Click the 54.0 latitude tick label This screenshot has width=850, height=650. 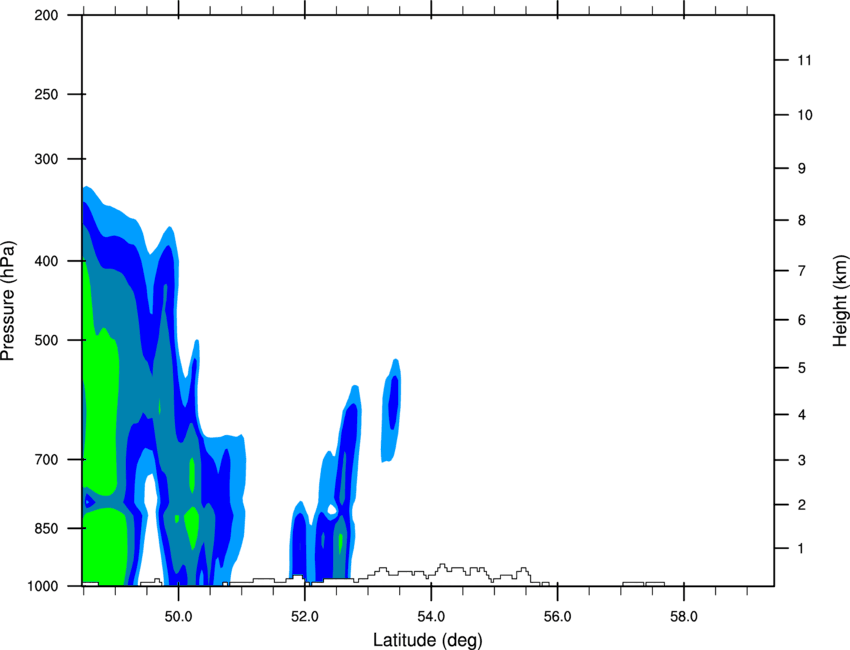click(x=431, y=616)
